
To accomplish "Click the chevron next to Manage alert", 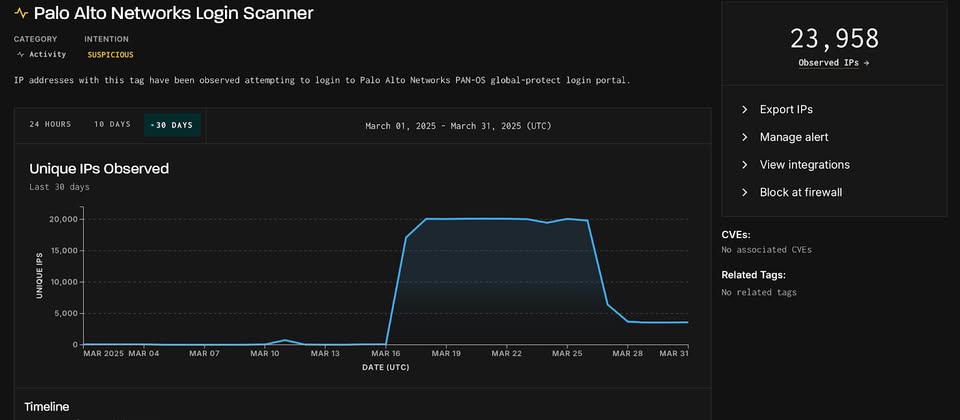I will pos(744,137).
